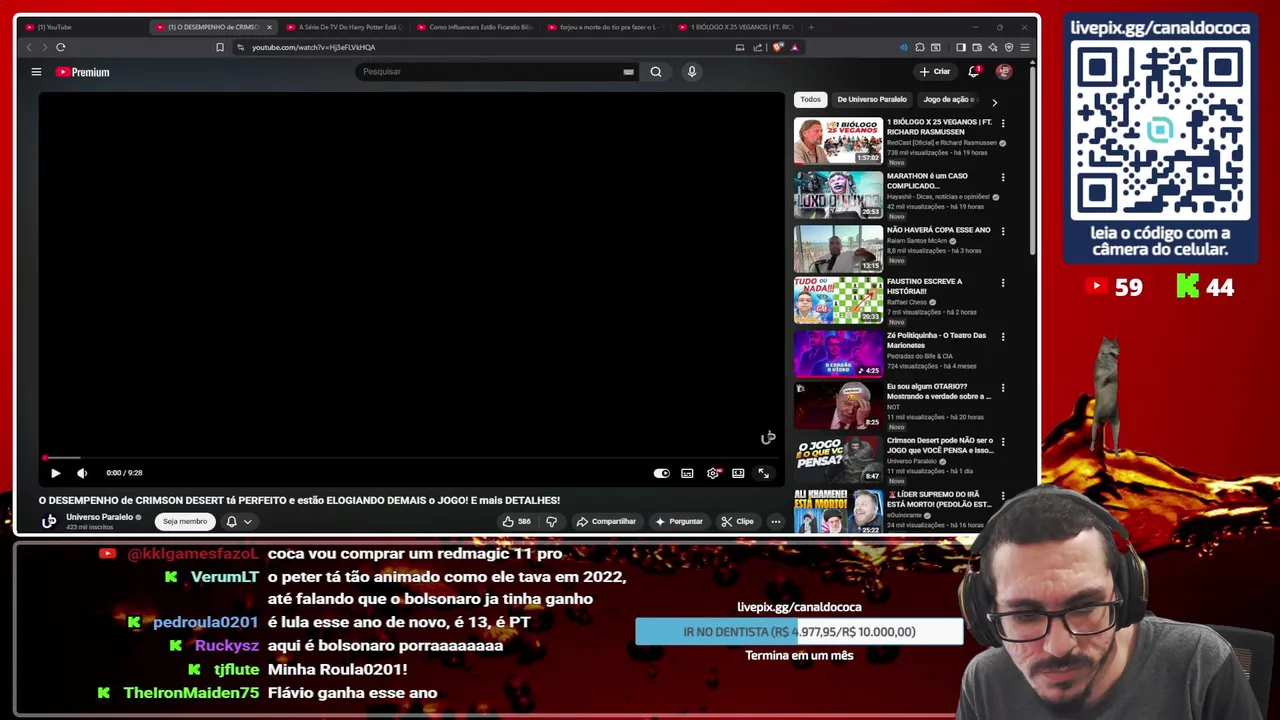Open Eu sou algum OTARIO video thumbnail
This screenshot has height=720, width=1280.
tap(838, 405)
